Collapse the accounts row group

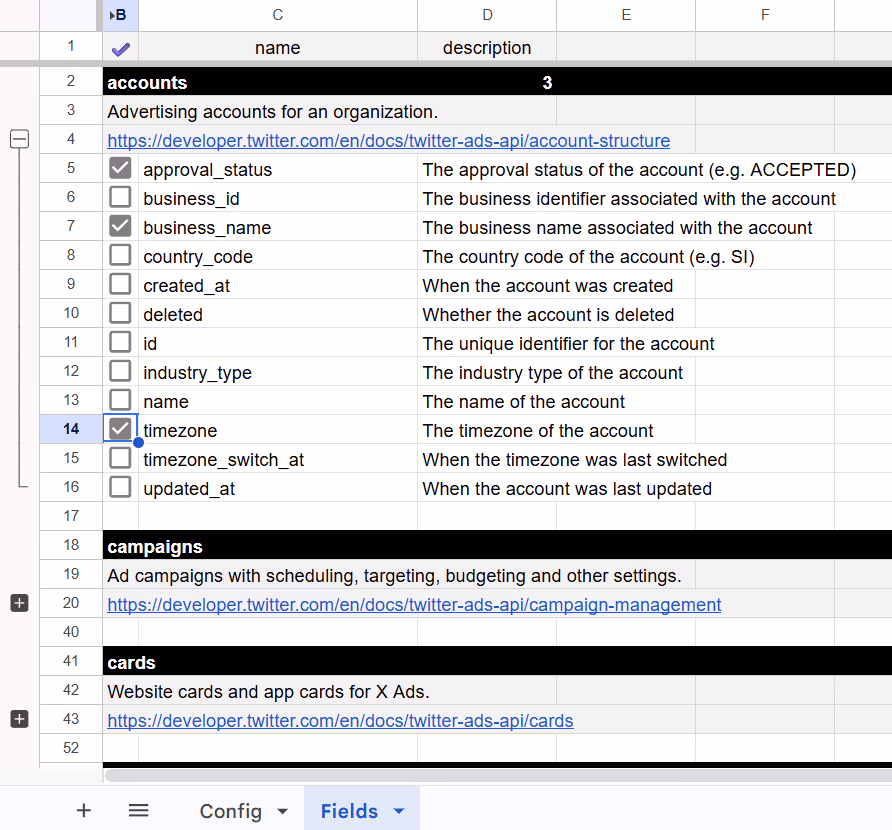click(19, 139)
